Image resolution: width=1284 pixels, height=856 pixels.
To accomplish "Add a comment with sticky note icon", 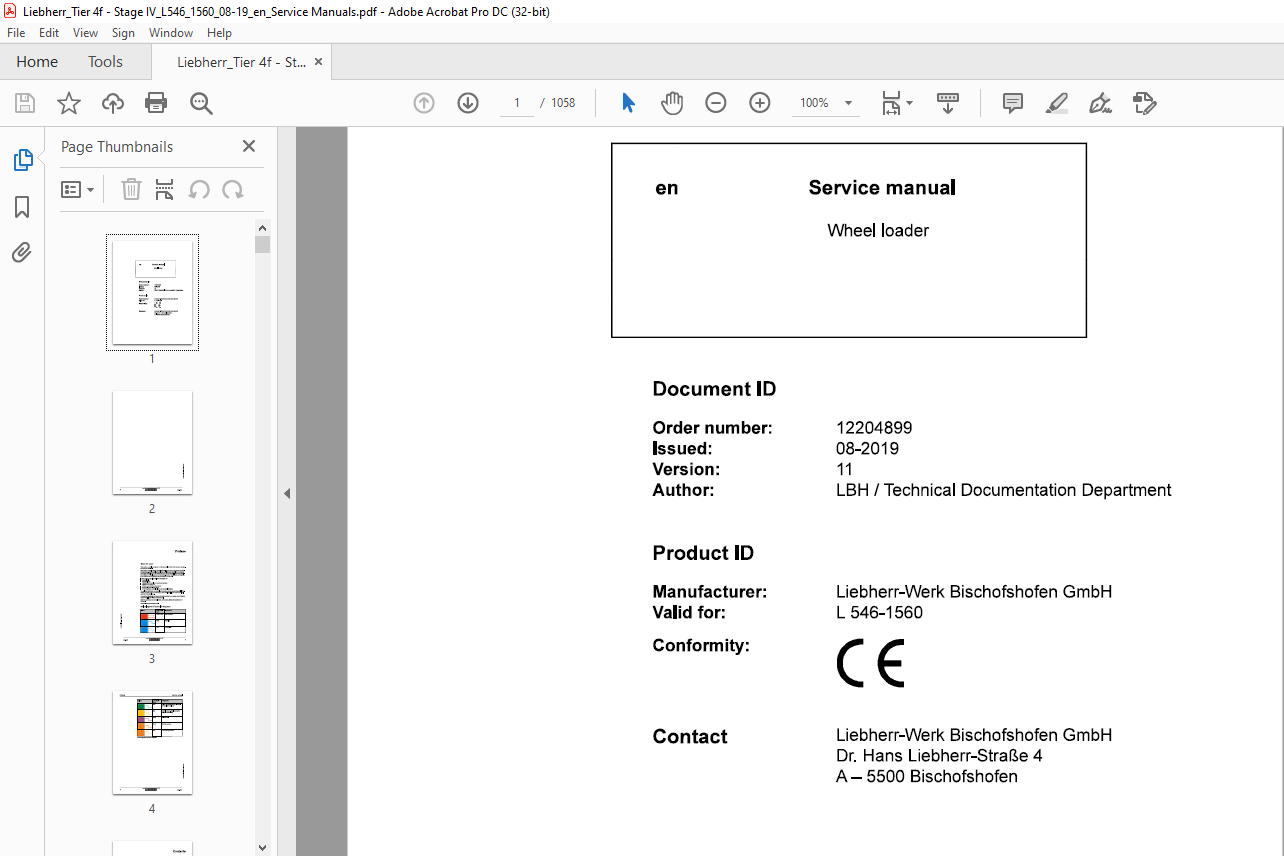I will tap(1013, 103).
